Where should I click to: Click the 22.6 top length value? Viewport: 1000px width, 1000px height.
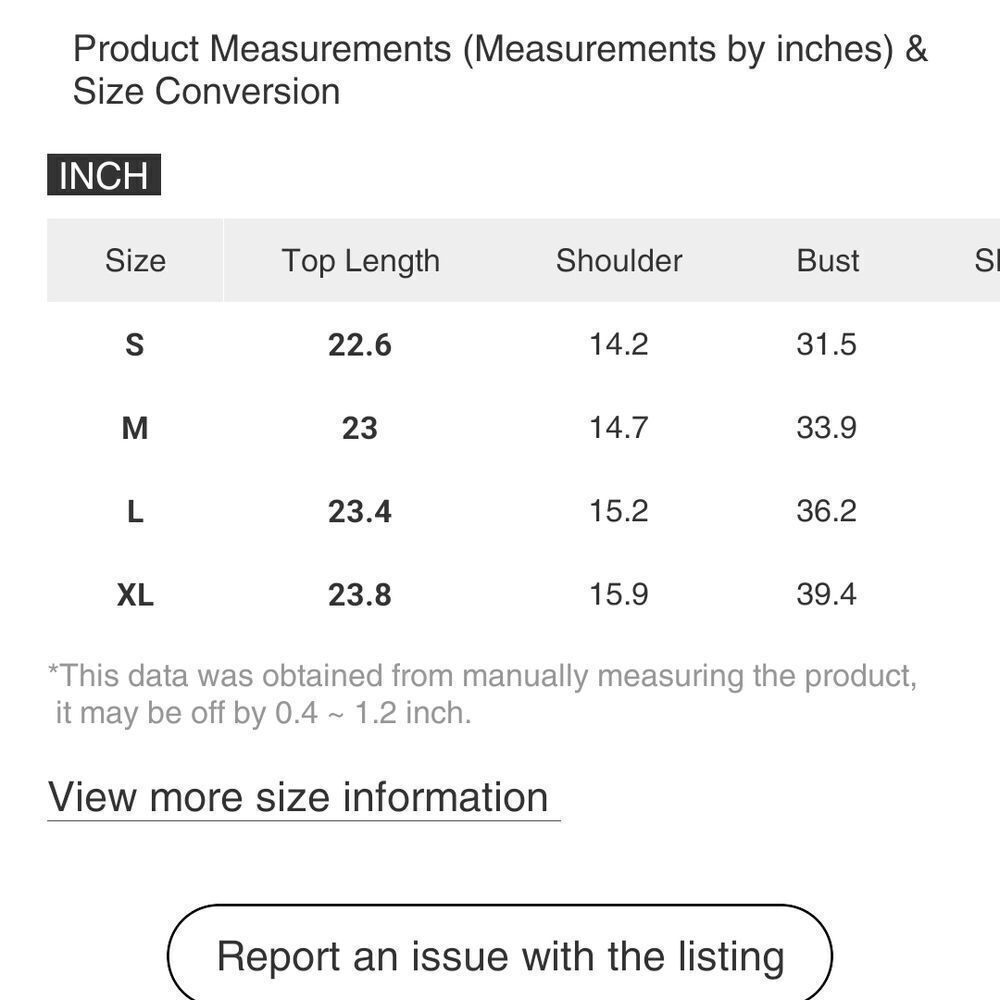click(x=360, y=345)
